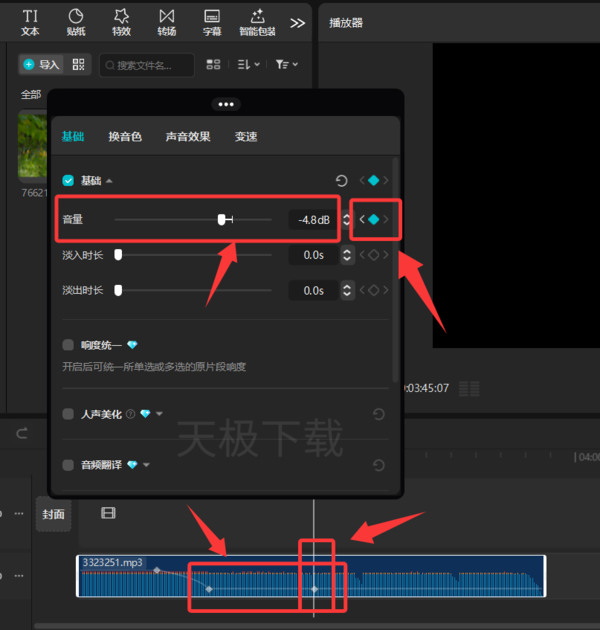
Task: Expand the 人声美化 dropdown arrow
Action: tap(159, 414)
